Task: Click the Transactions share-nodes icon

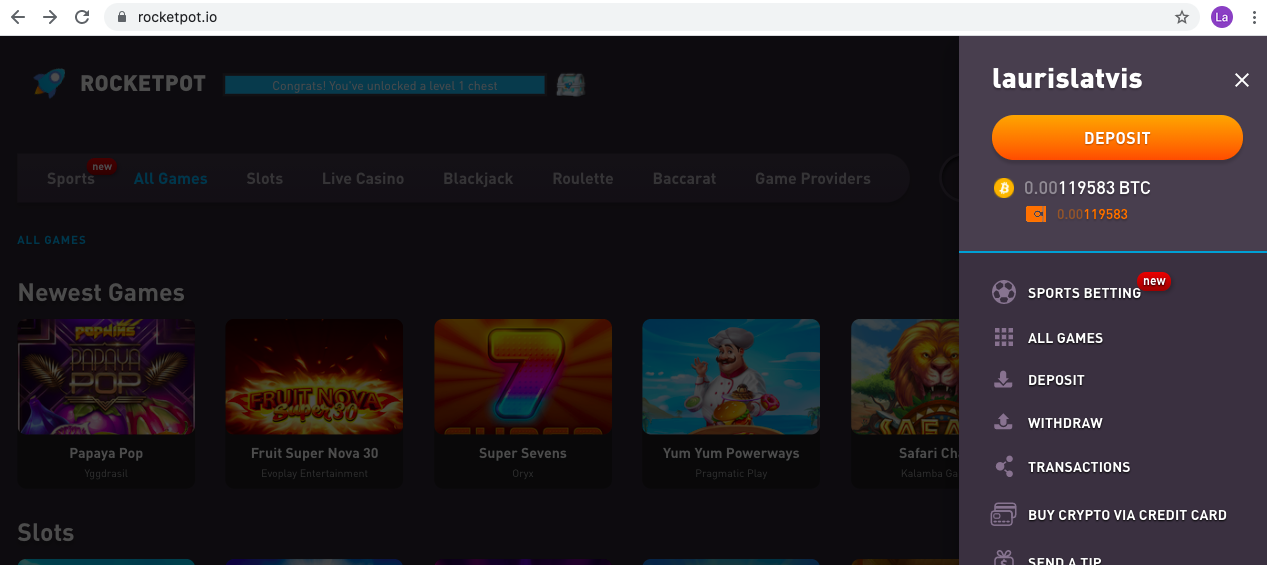Action: [1004, 466]
